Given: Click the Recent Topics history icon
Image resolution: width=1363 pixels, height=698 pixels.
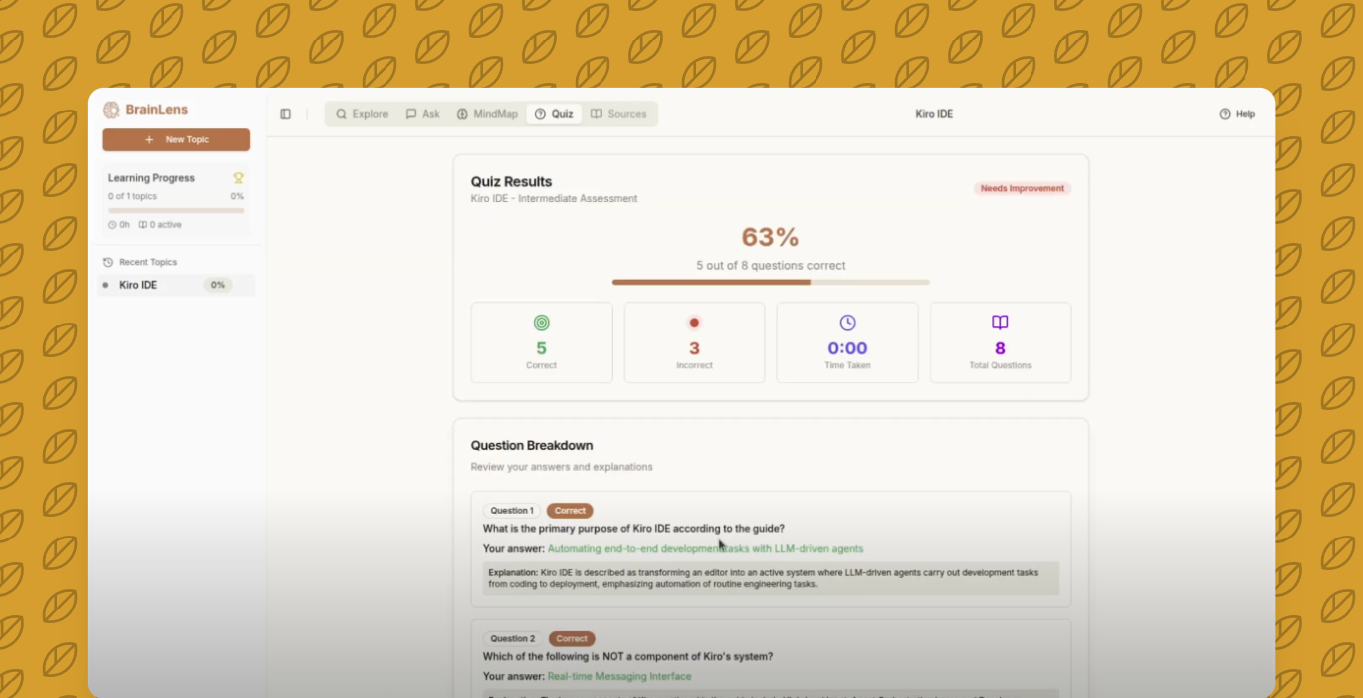Looking at the screenshot, I should pyautogui.click(x=108, y=262).
